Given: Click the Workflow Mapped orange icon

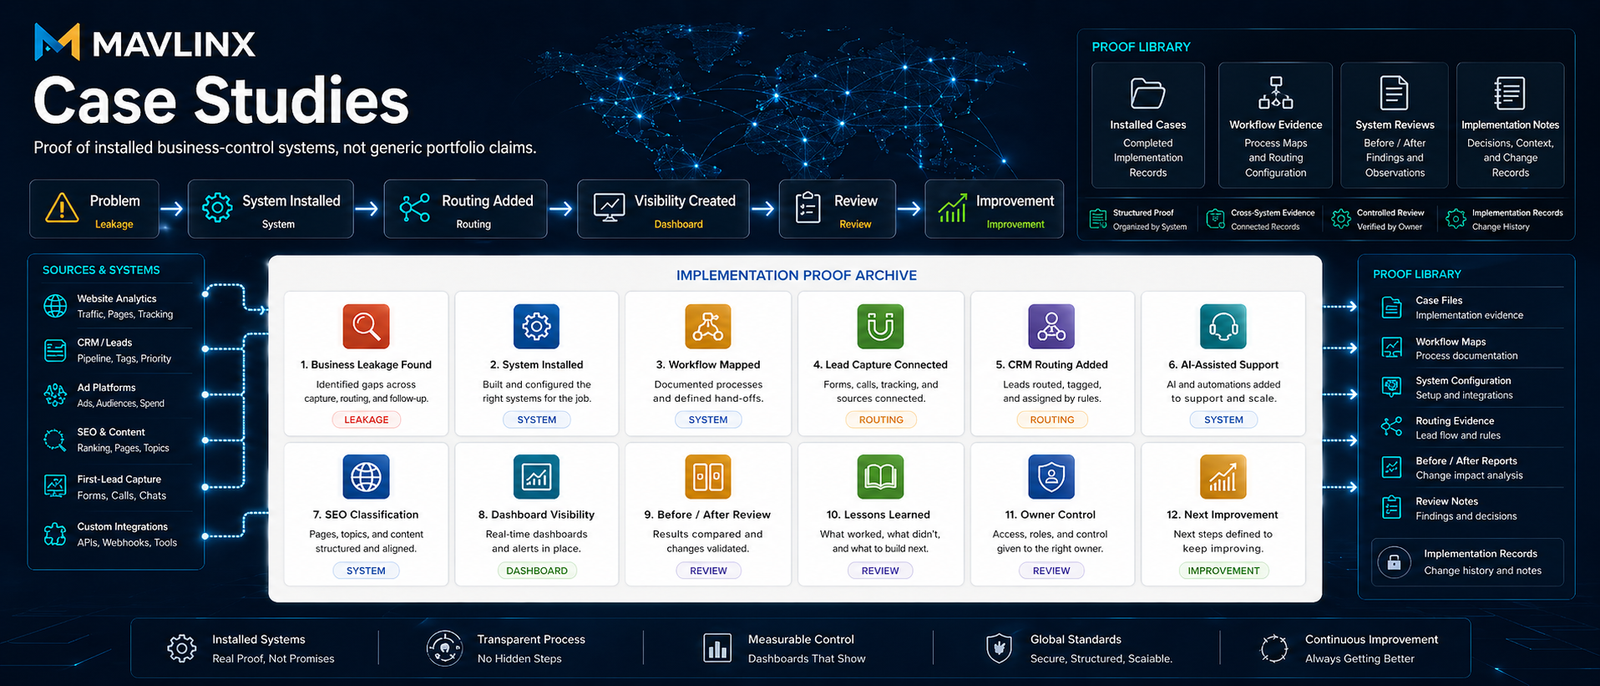Looking at the screenshot, I should pos(708,326).
